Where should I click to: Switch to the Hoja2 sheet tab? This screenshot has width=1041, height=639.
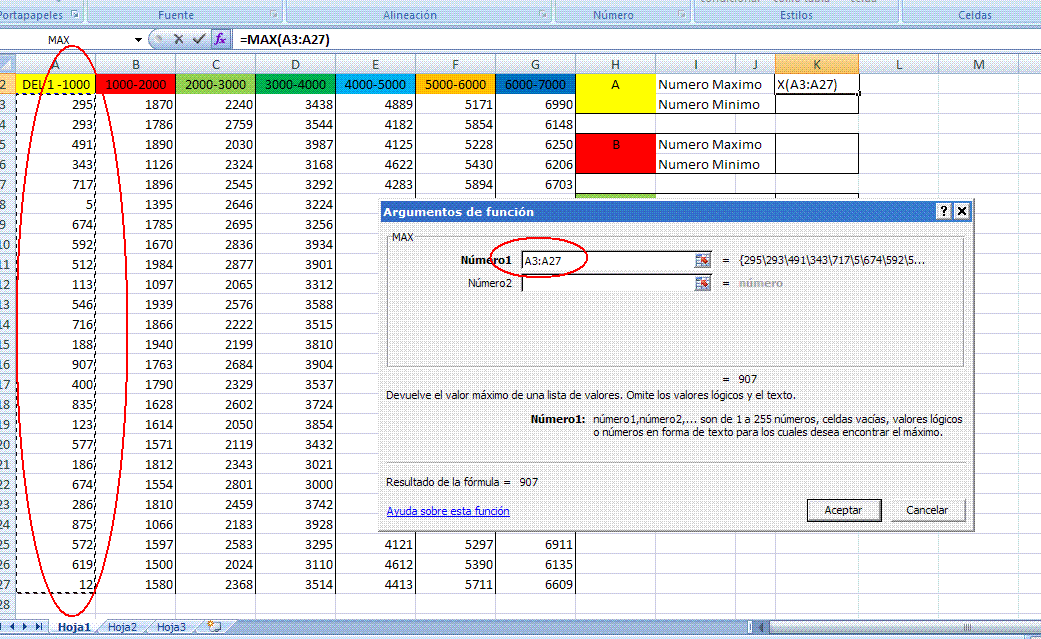[123, 627]
